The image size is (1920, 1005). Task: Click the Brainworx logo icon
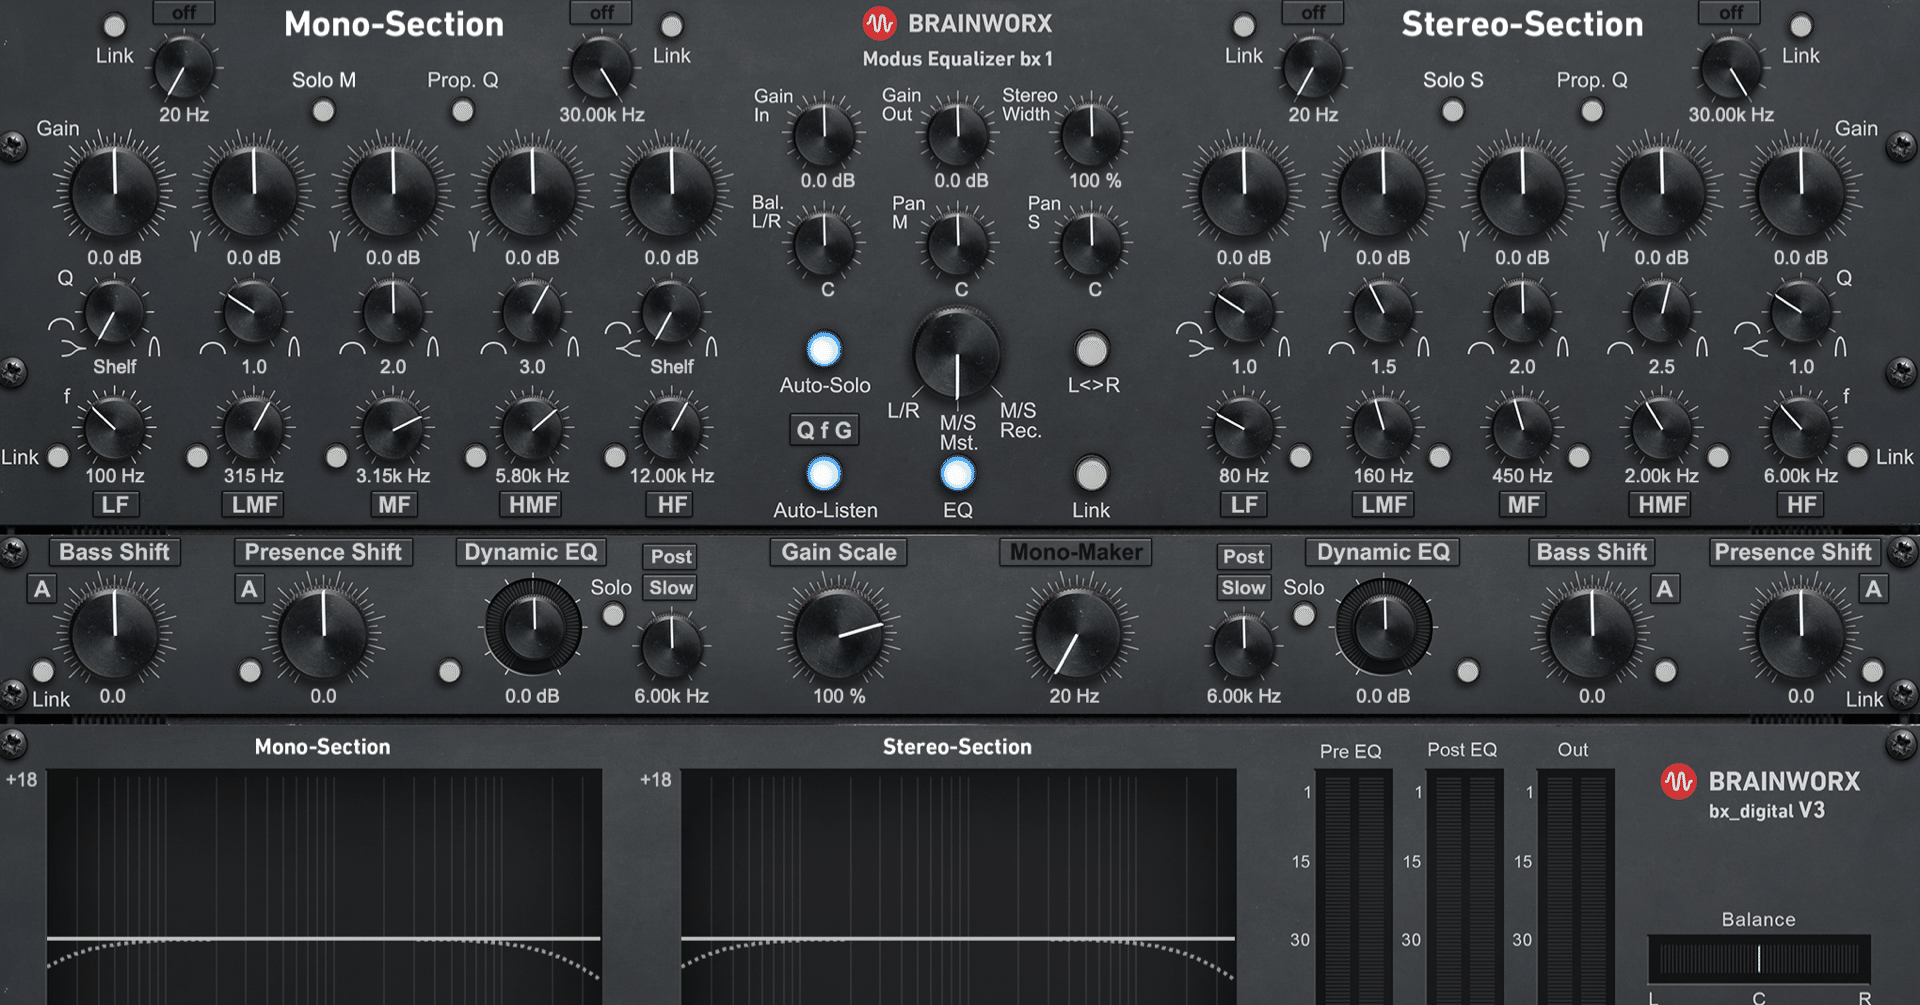pyautogui.click(x=879, y=22)
